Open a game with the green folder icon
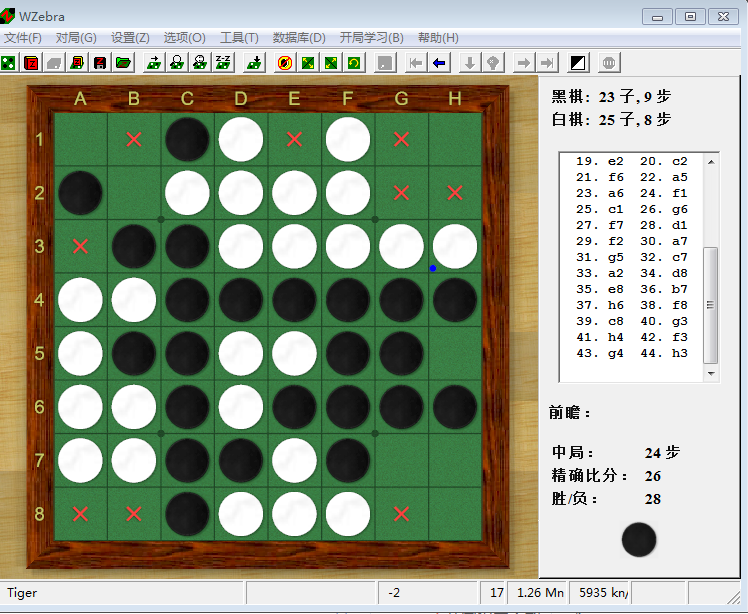748x614 pixels. click(123, 62)
